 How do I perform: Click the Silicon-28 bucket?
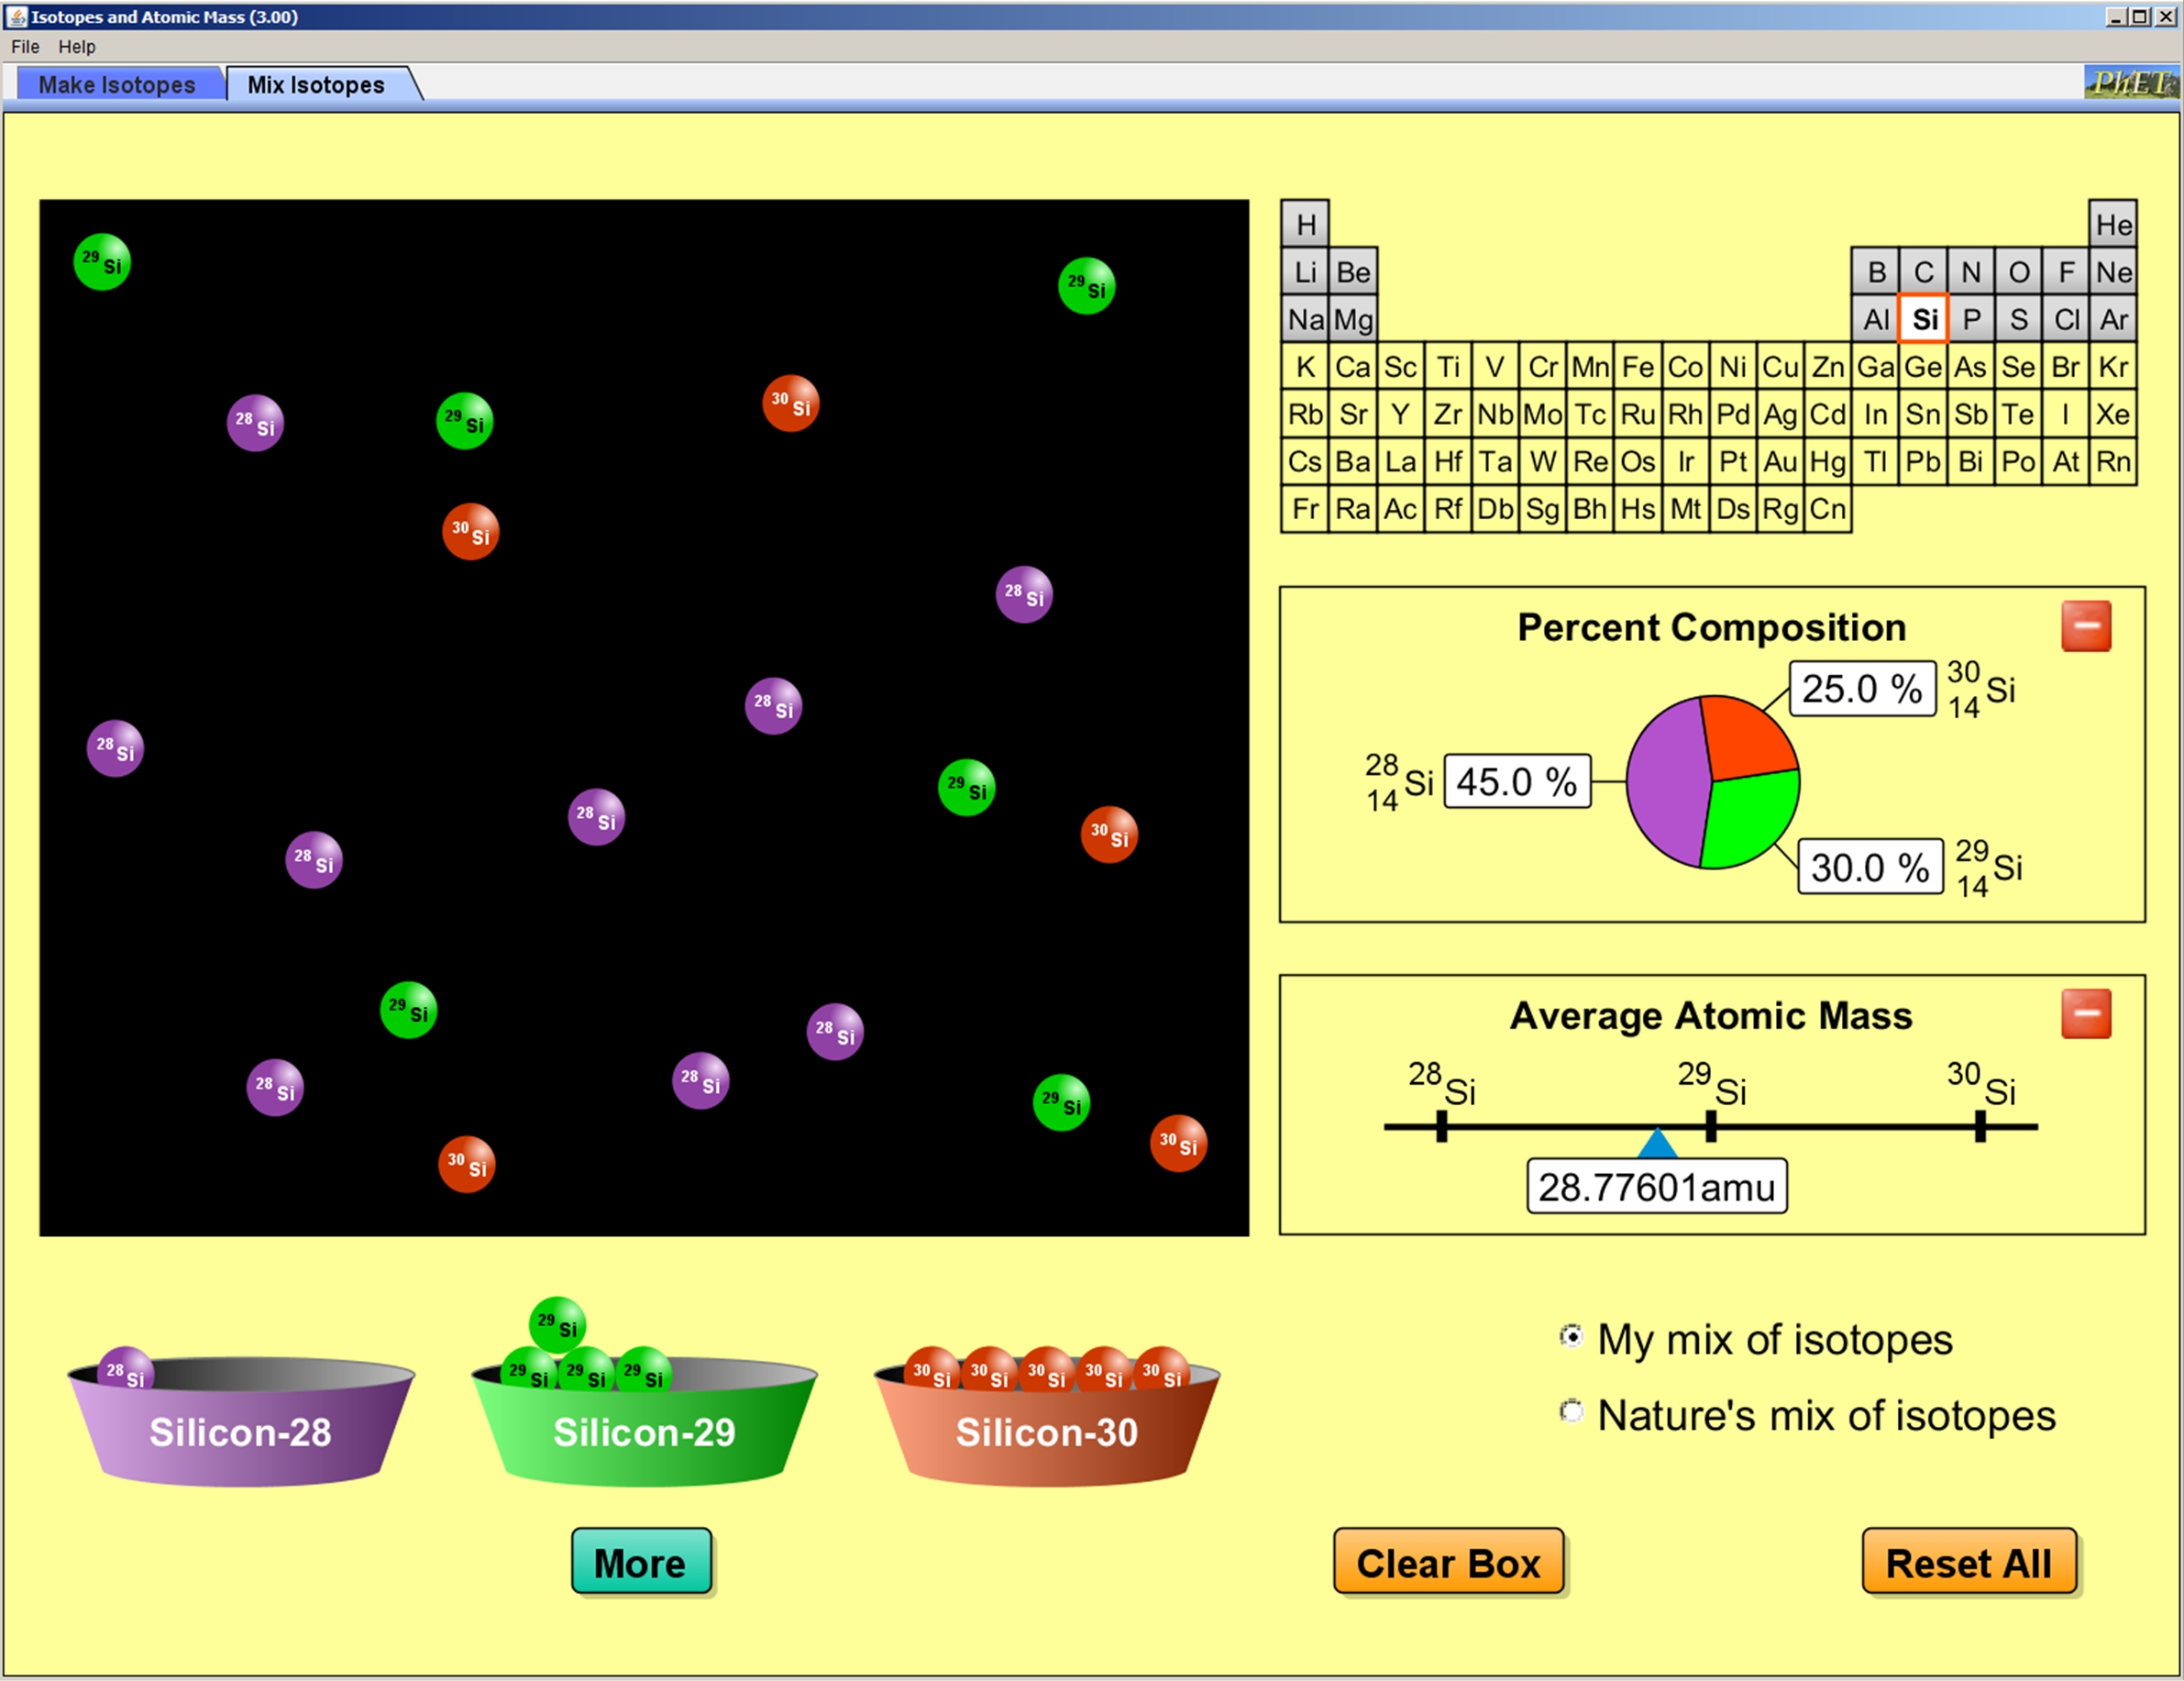240,1432
